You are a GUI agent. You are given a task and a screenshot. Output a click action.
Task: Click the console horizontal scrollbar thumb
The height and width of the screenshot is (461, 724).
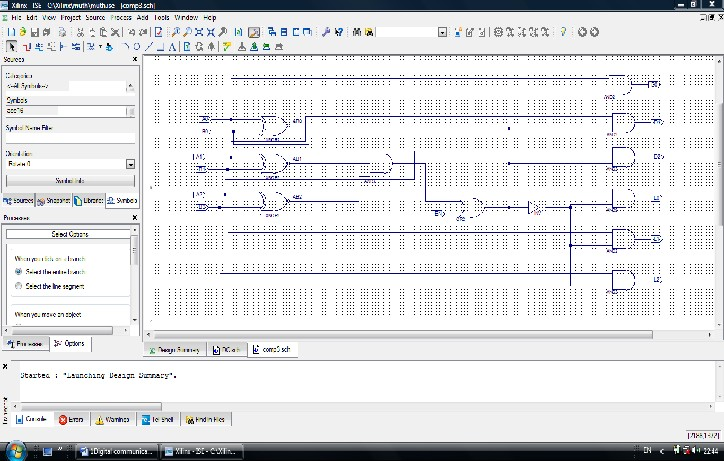point(90,406)
